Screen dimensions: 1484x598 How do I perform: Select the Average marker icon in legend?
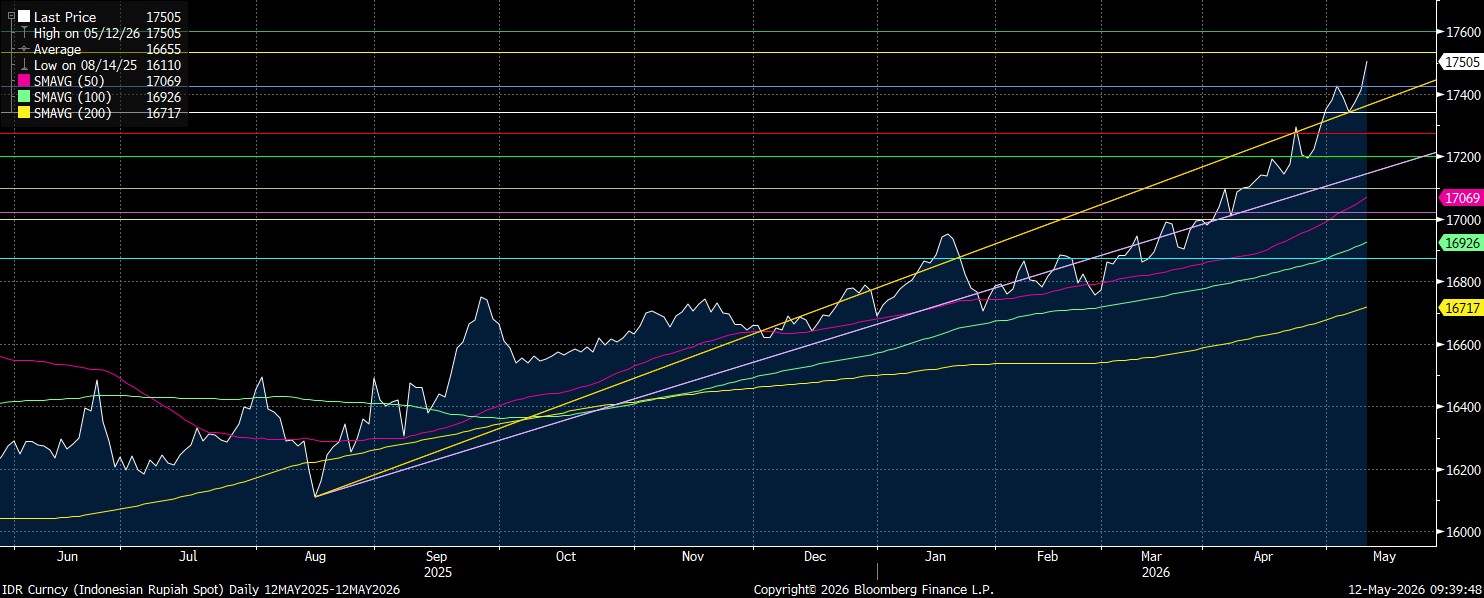(24, 49)
